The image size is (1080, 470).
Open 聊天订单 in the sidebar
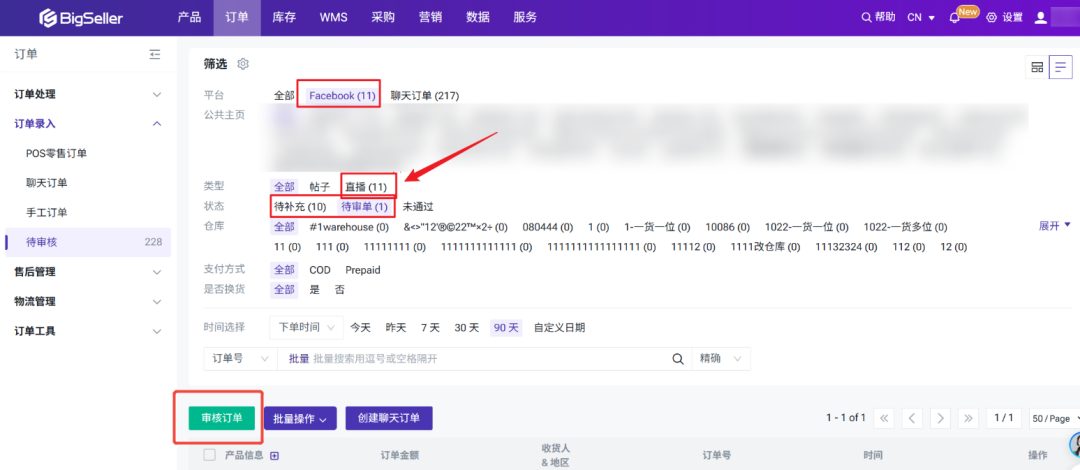point(47,183)
